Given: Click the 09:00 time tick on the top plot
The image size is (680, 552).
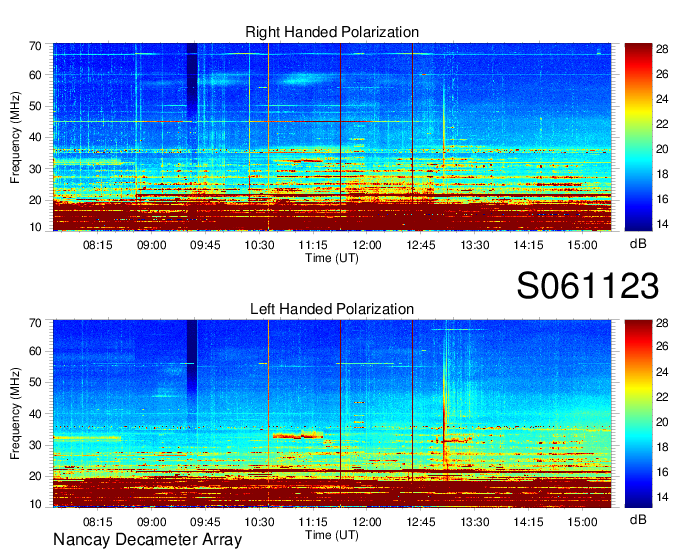Looking at the screenshot, I should 151,245.
